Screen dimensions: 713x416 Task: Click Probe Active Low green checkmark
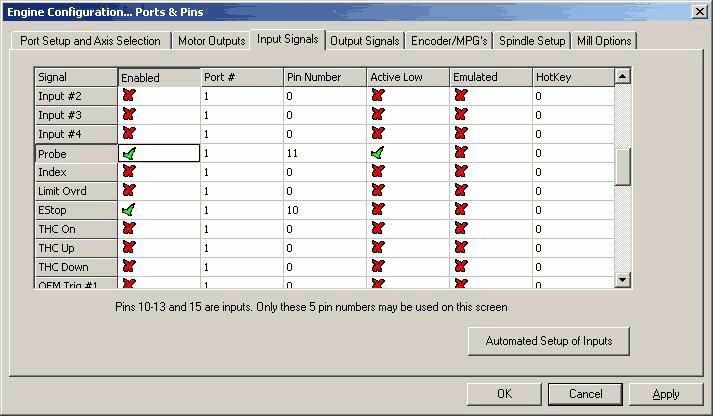point(377,154)
